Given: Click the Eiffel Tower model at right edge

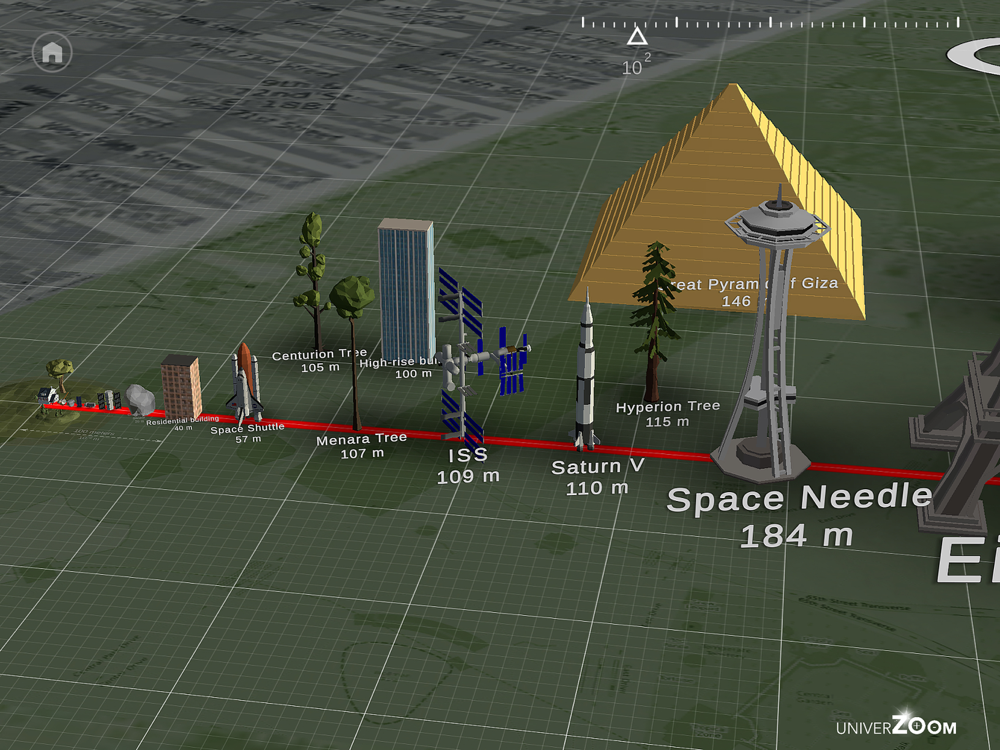Looking at the screenshot, I should [x=955, y=440].
